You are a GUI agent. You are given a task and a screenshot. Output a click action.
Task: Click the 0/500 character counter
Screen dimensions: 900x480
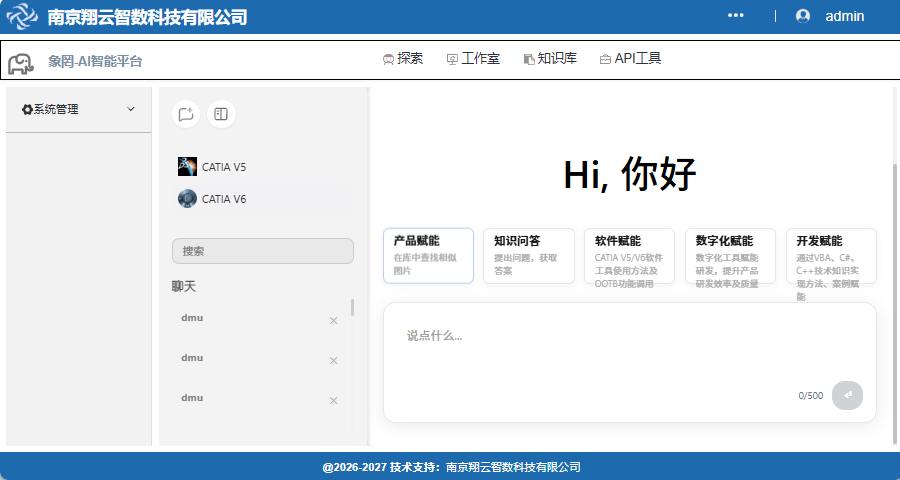coord(810,396)
